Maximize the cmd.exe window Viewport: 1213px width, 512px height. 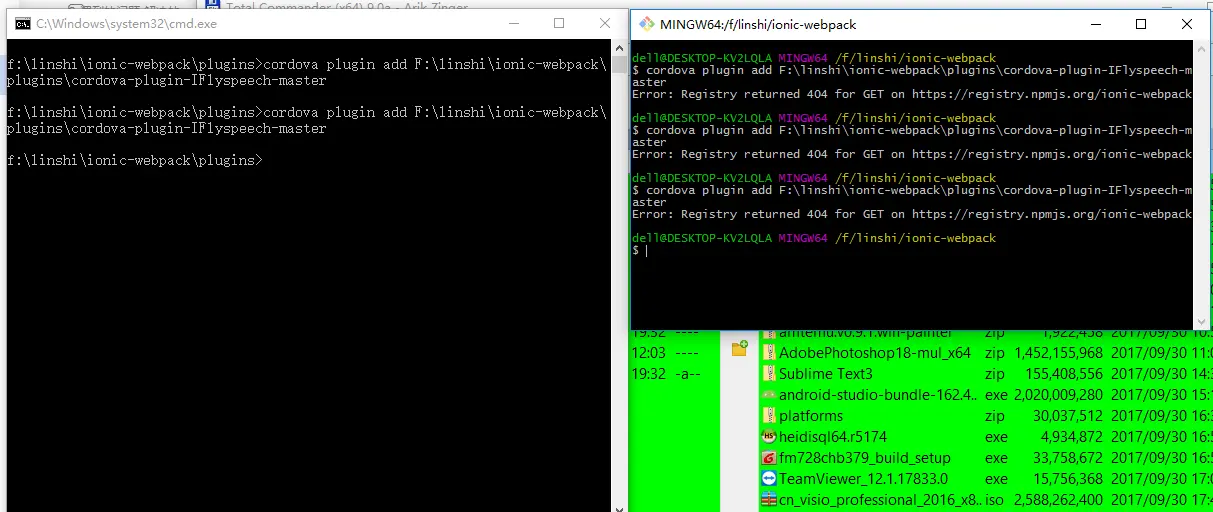pos(559,23)
